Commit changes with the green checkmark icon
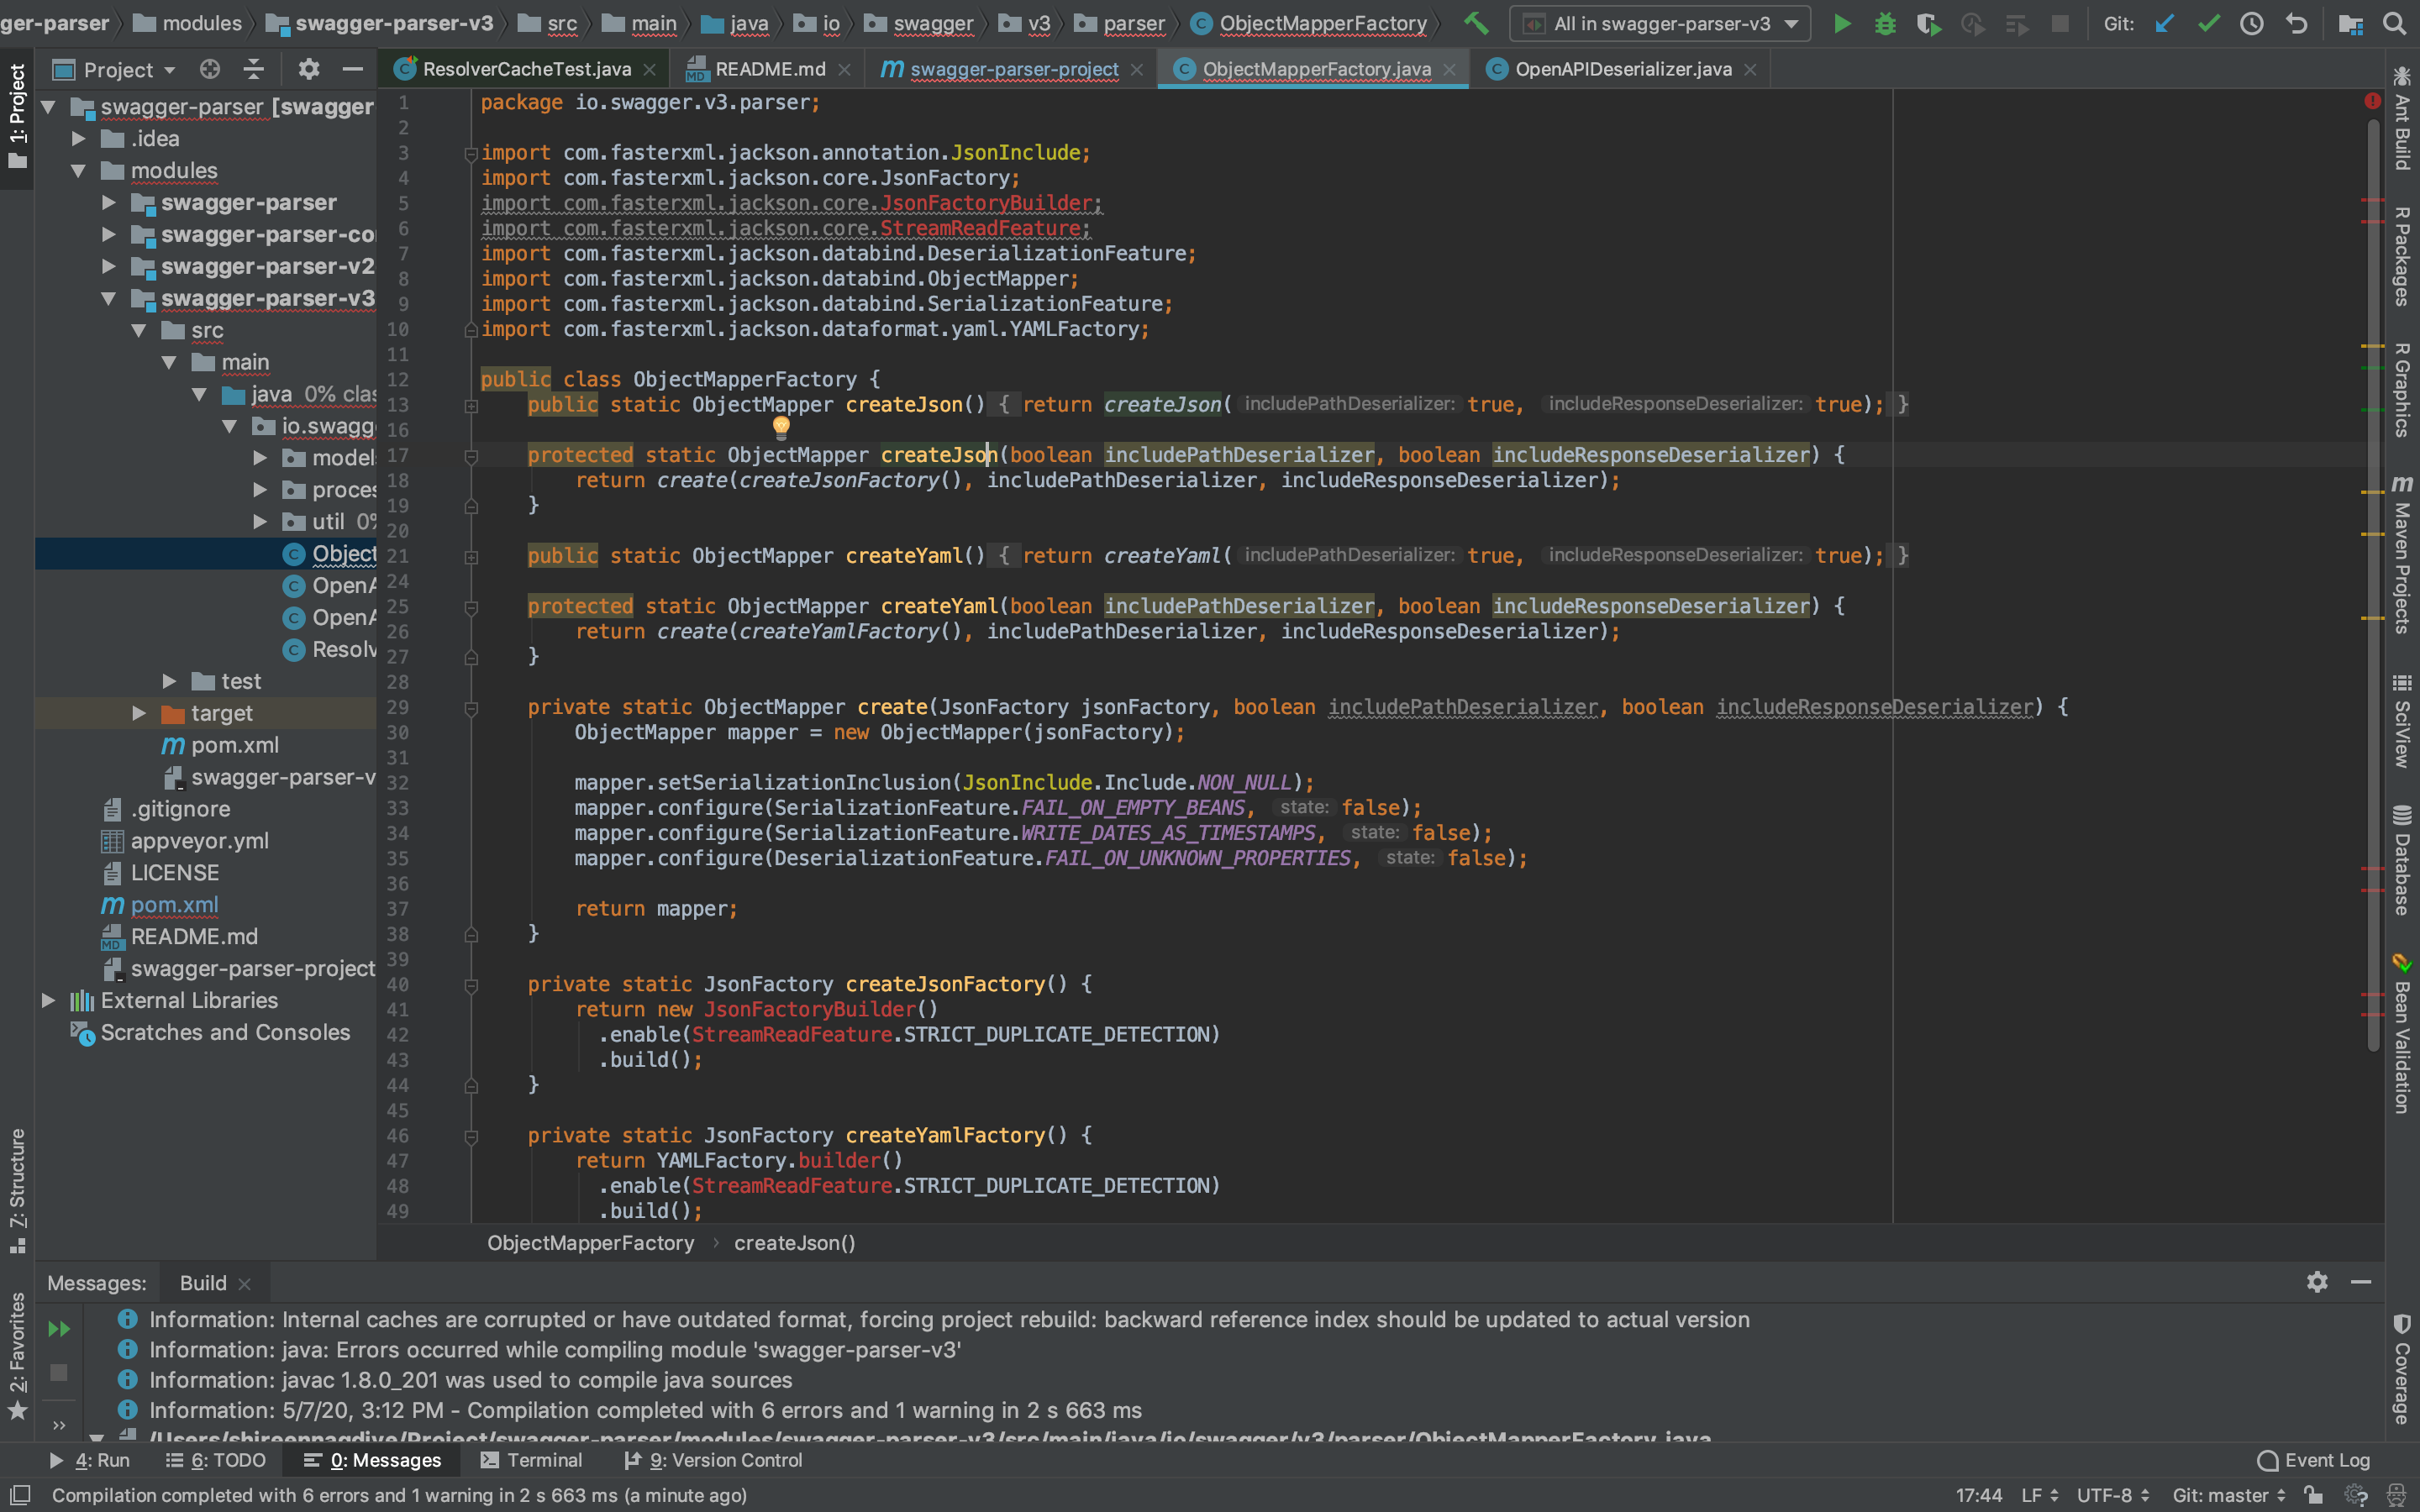Image resolution: width=2420 pixels, height=1512 pixels. 2209,23
